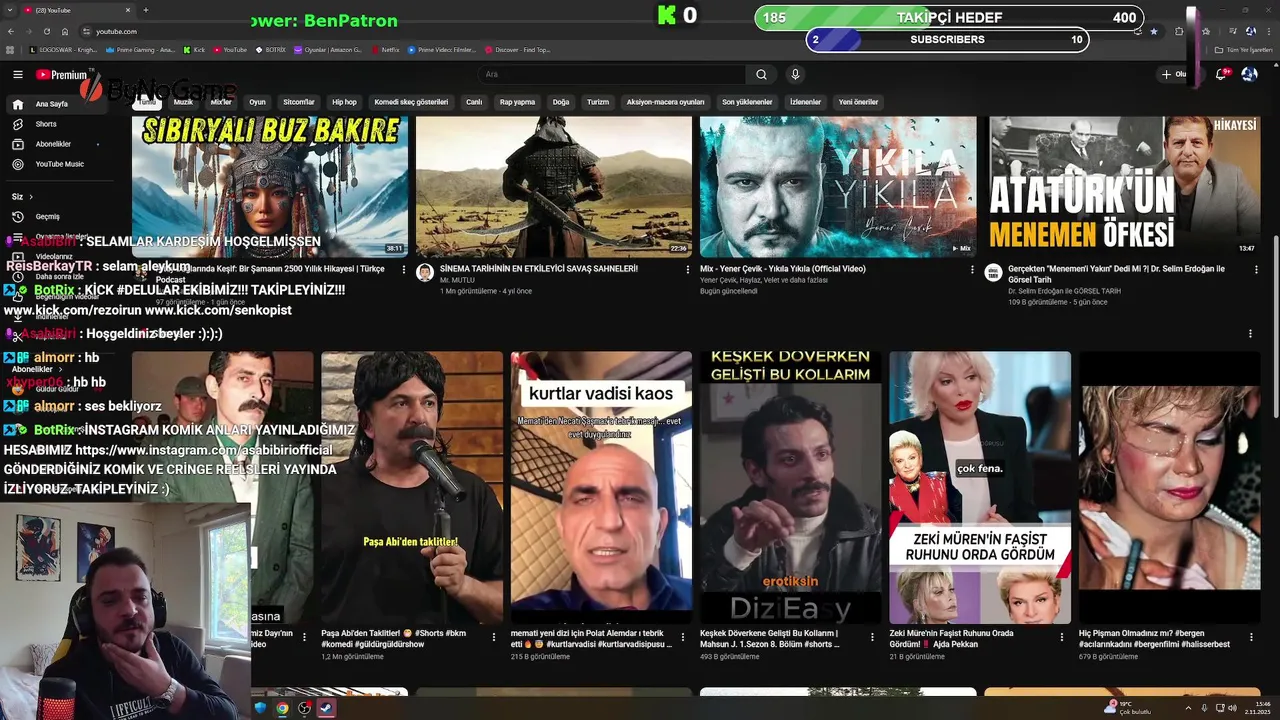This screenshot has height=720, width=1280.
Task: Click the Chrome taskbar icon
Action: 282,708
